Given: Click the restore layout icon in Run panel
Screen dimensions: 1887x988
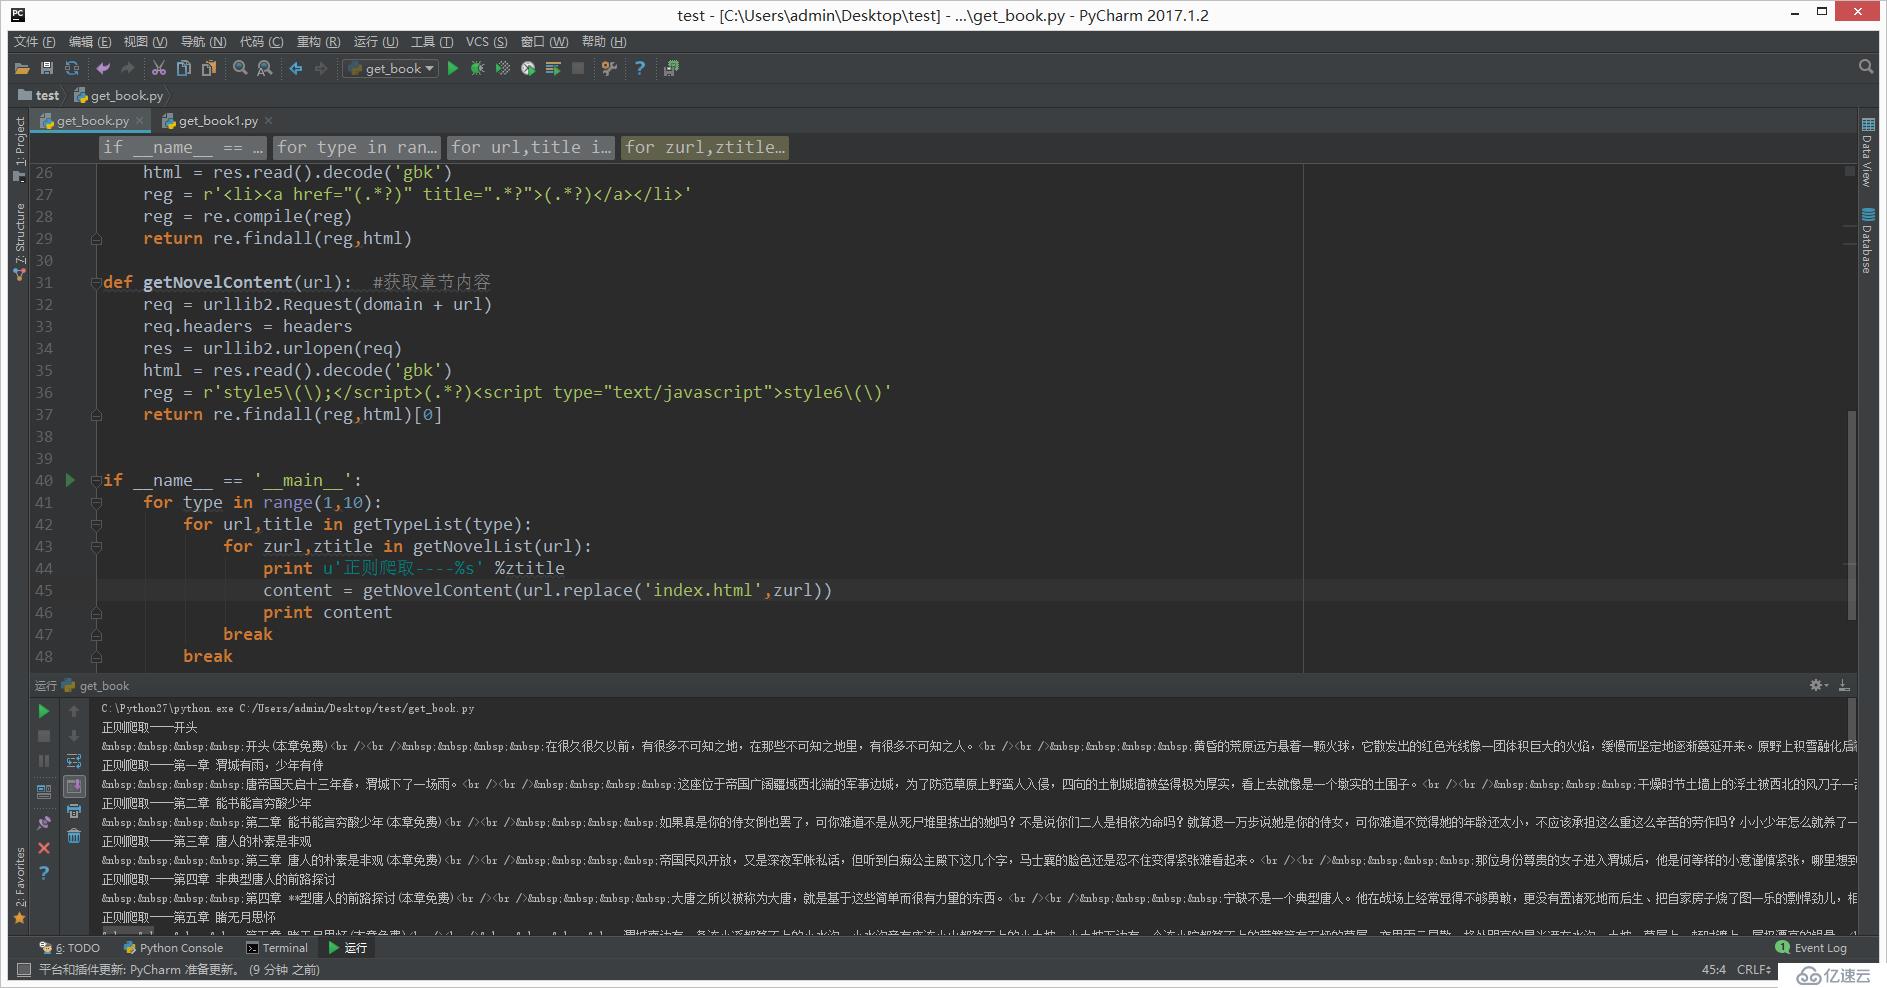Looking at the screenshot, I should [43, 791].
